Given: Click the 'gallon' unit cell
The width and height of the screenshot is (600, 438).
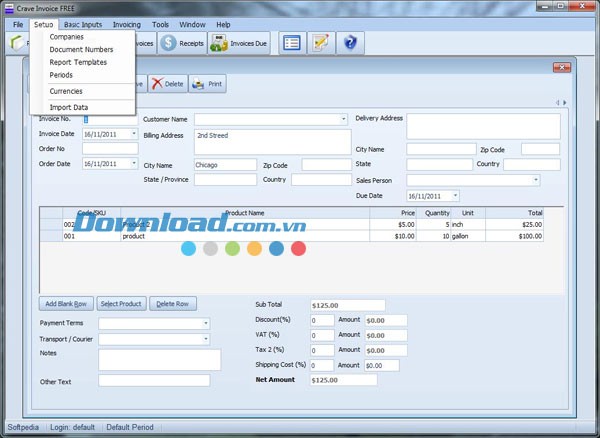Looking at the screenshot, I should (468, 236).
